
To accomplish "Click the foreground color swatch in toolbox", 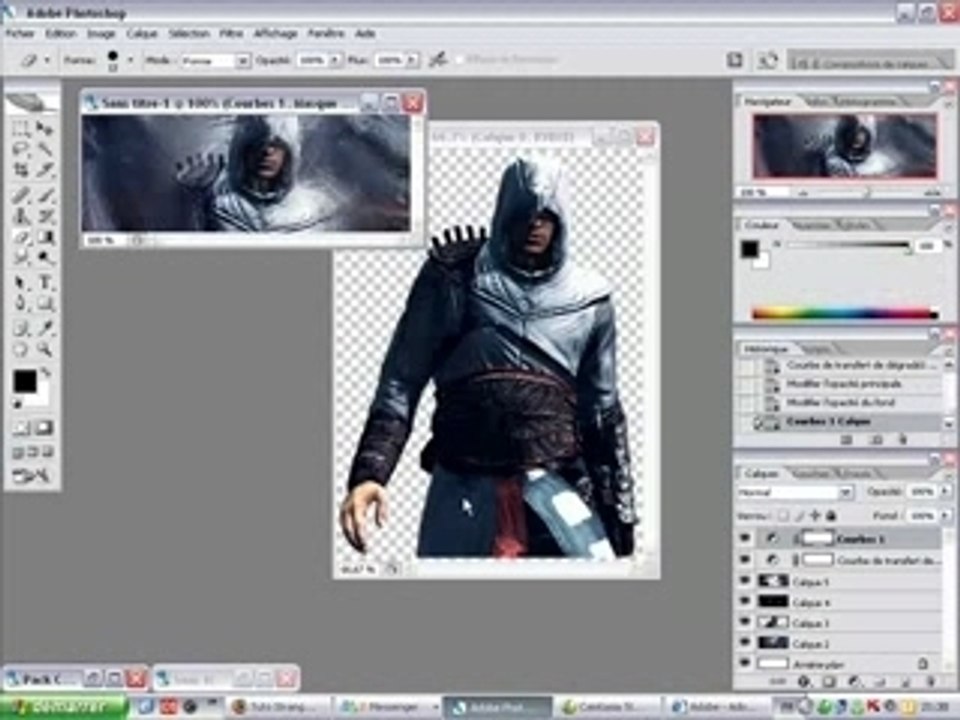I will 25,381.
